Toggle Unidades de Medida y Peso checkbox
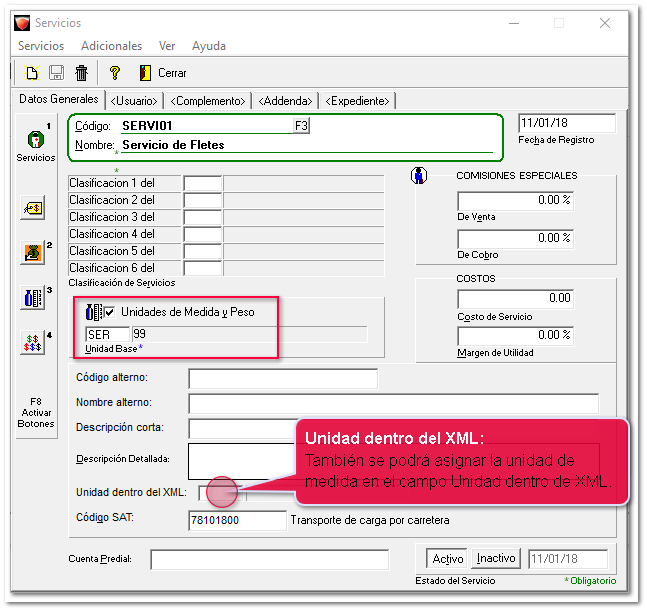647x611 pixels. coord(109,312)
